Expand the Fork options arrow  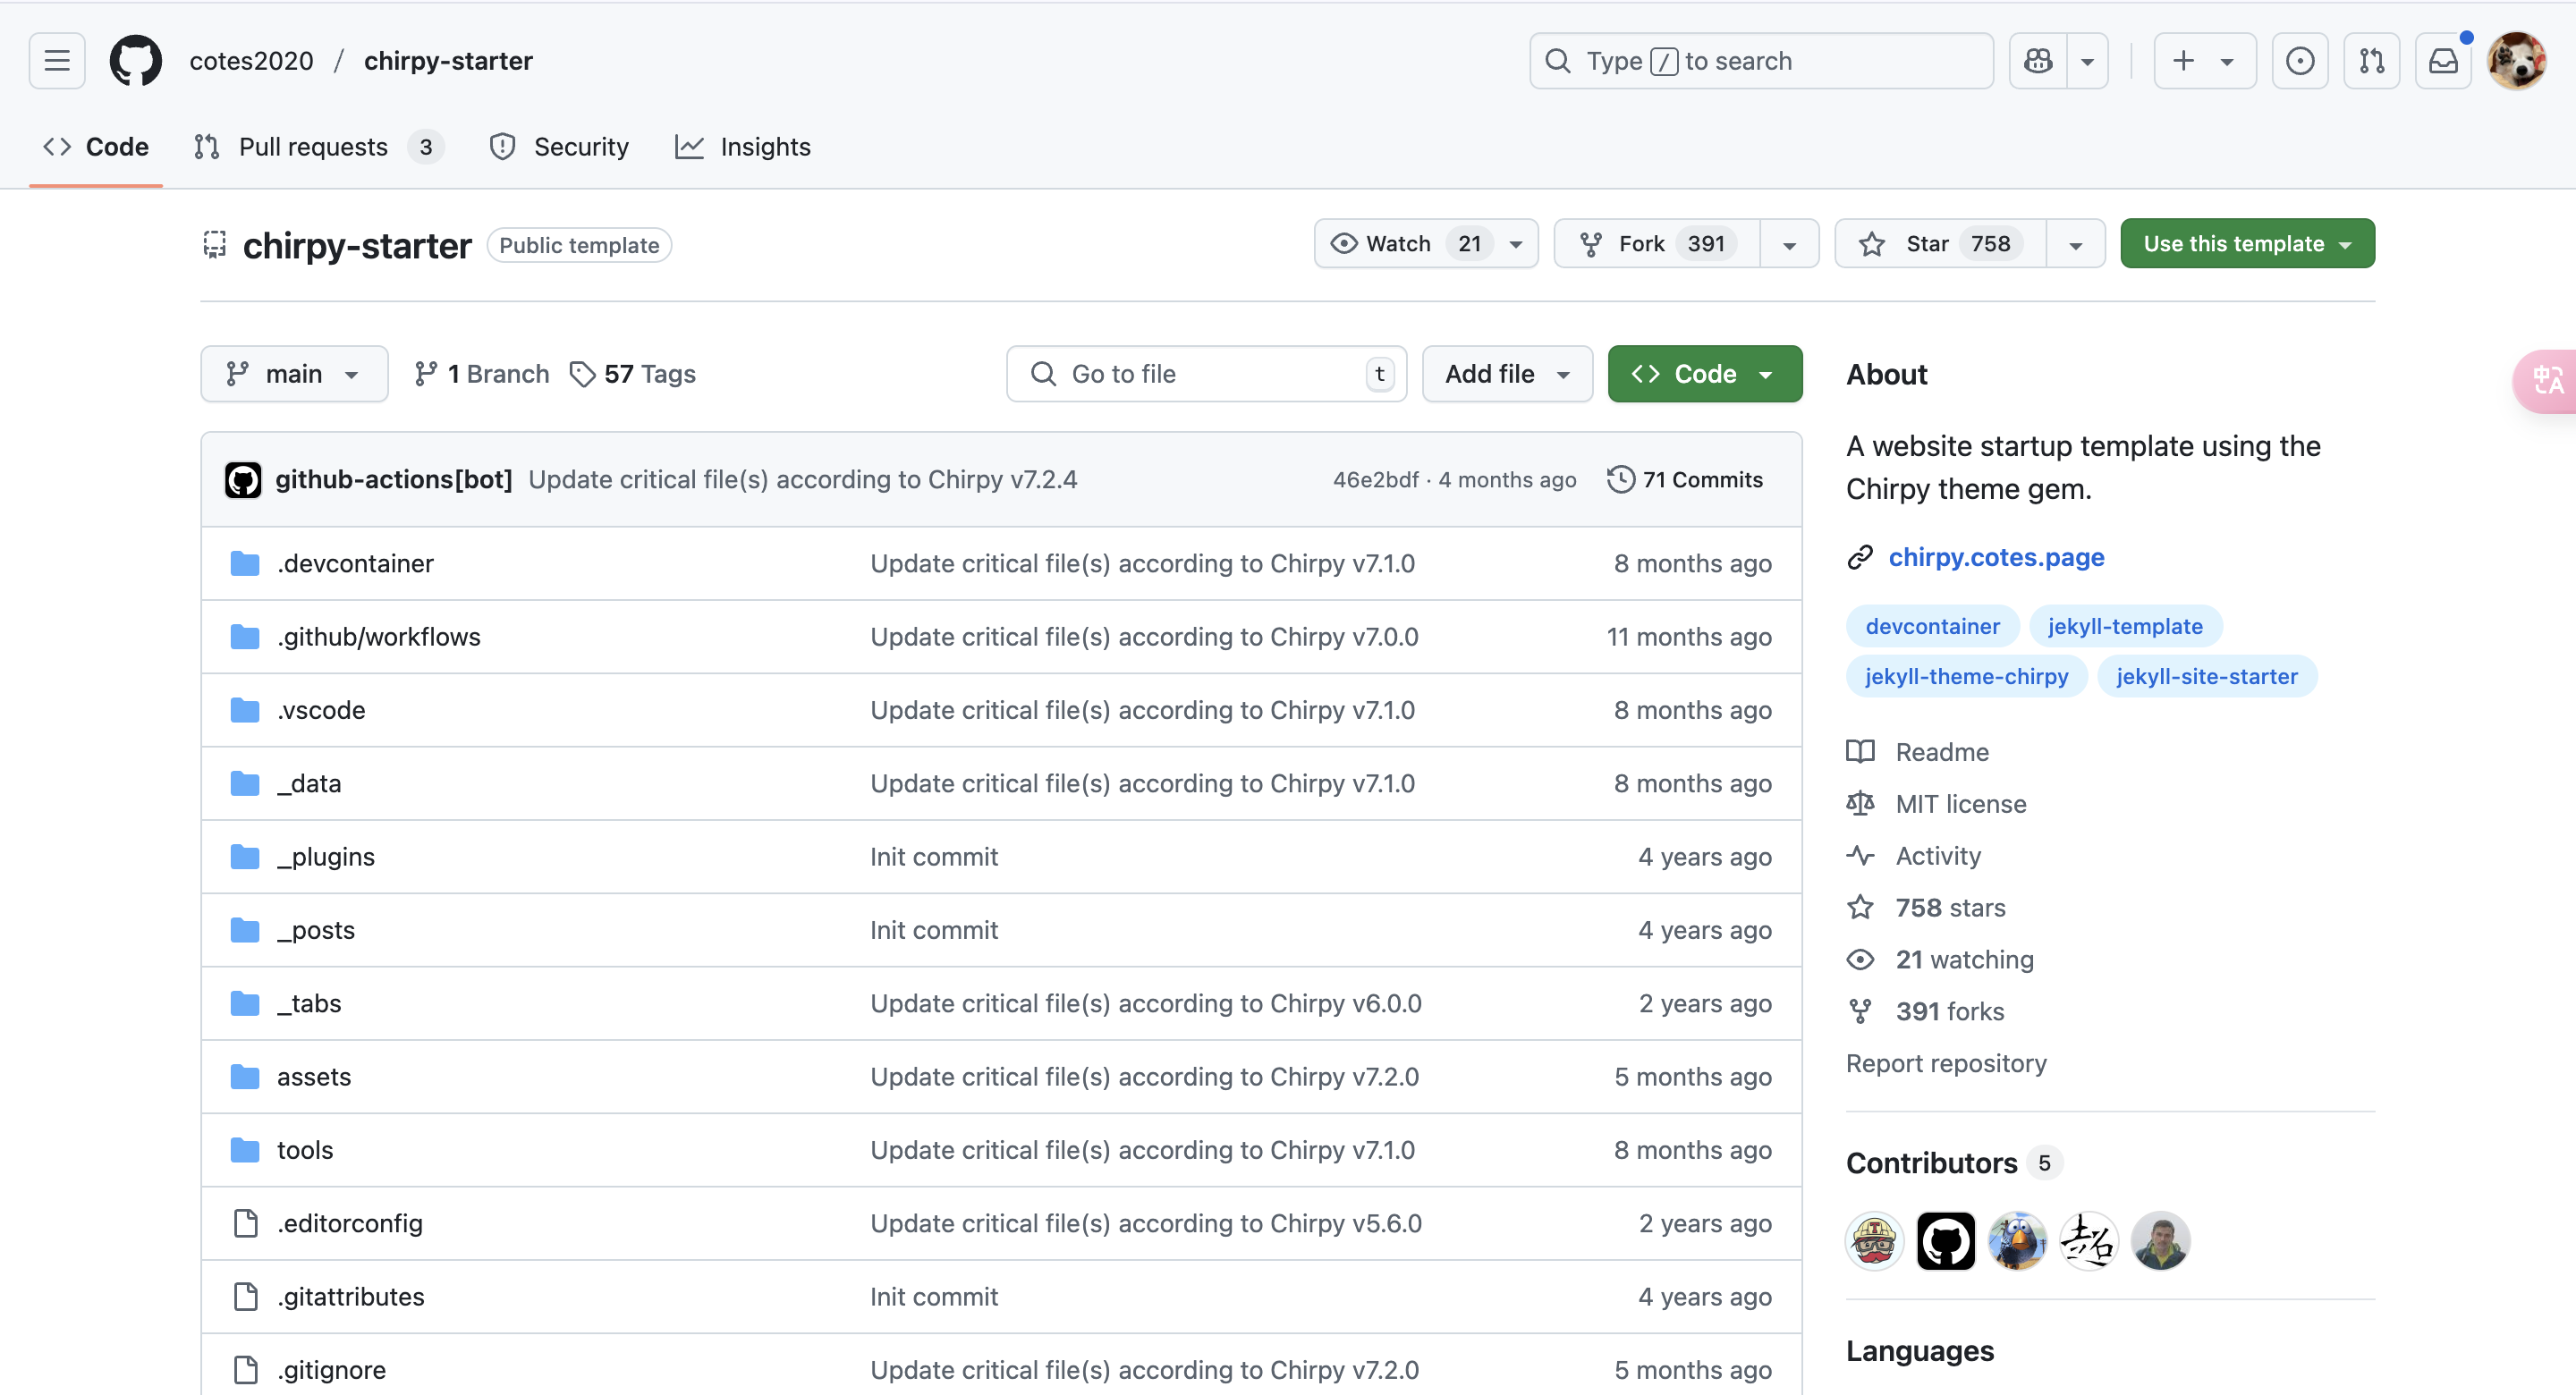(x=1789, y=244)
